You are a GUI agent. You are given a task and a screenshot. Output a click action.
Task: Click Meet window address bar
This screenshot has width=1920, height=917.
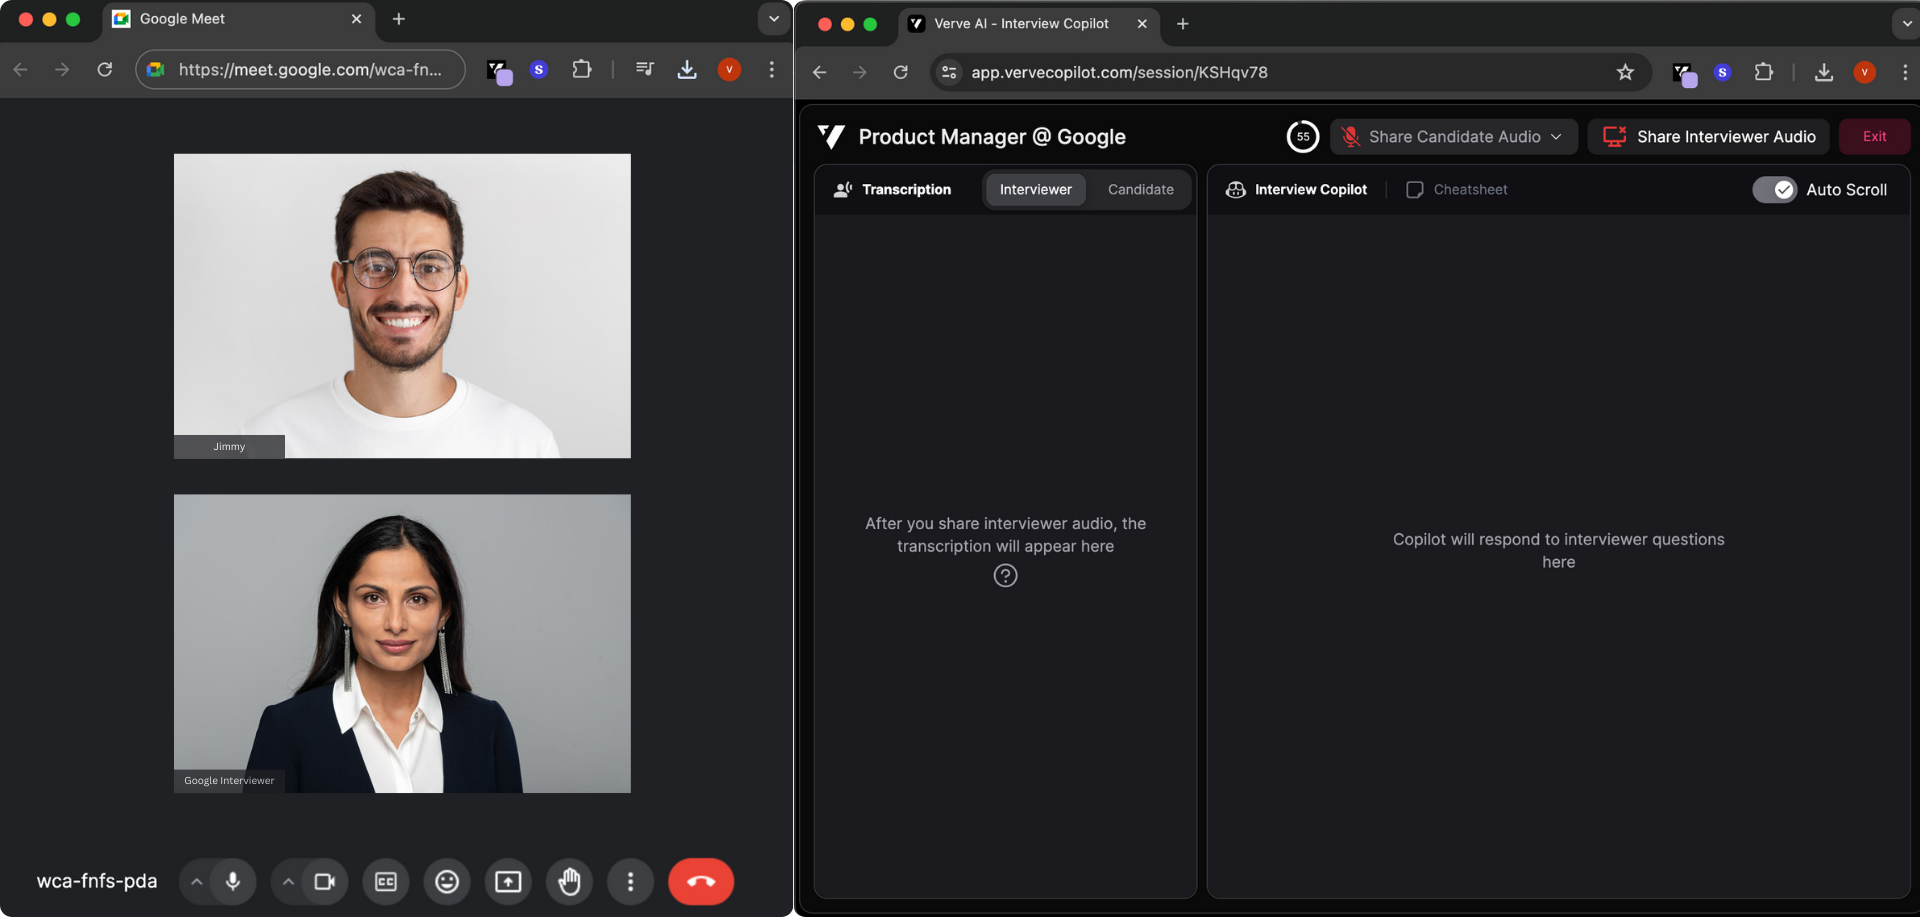300,69
